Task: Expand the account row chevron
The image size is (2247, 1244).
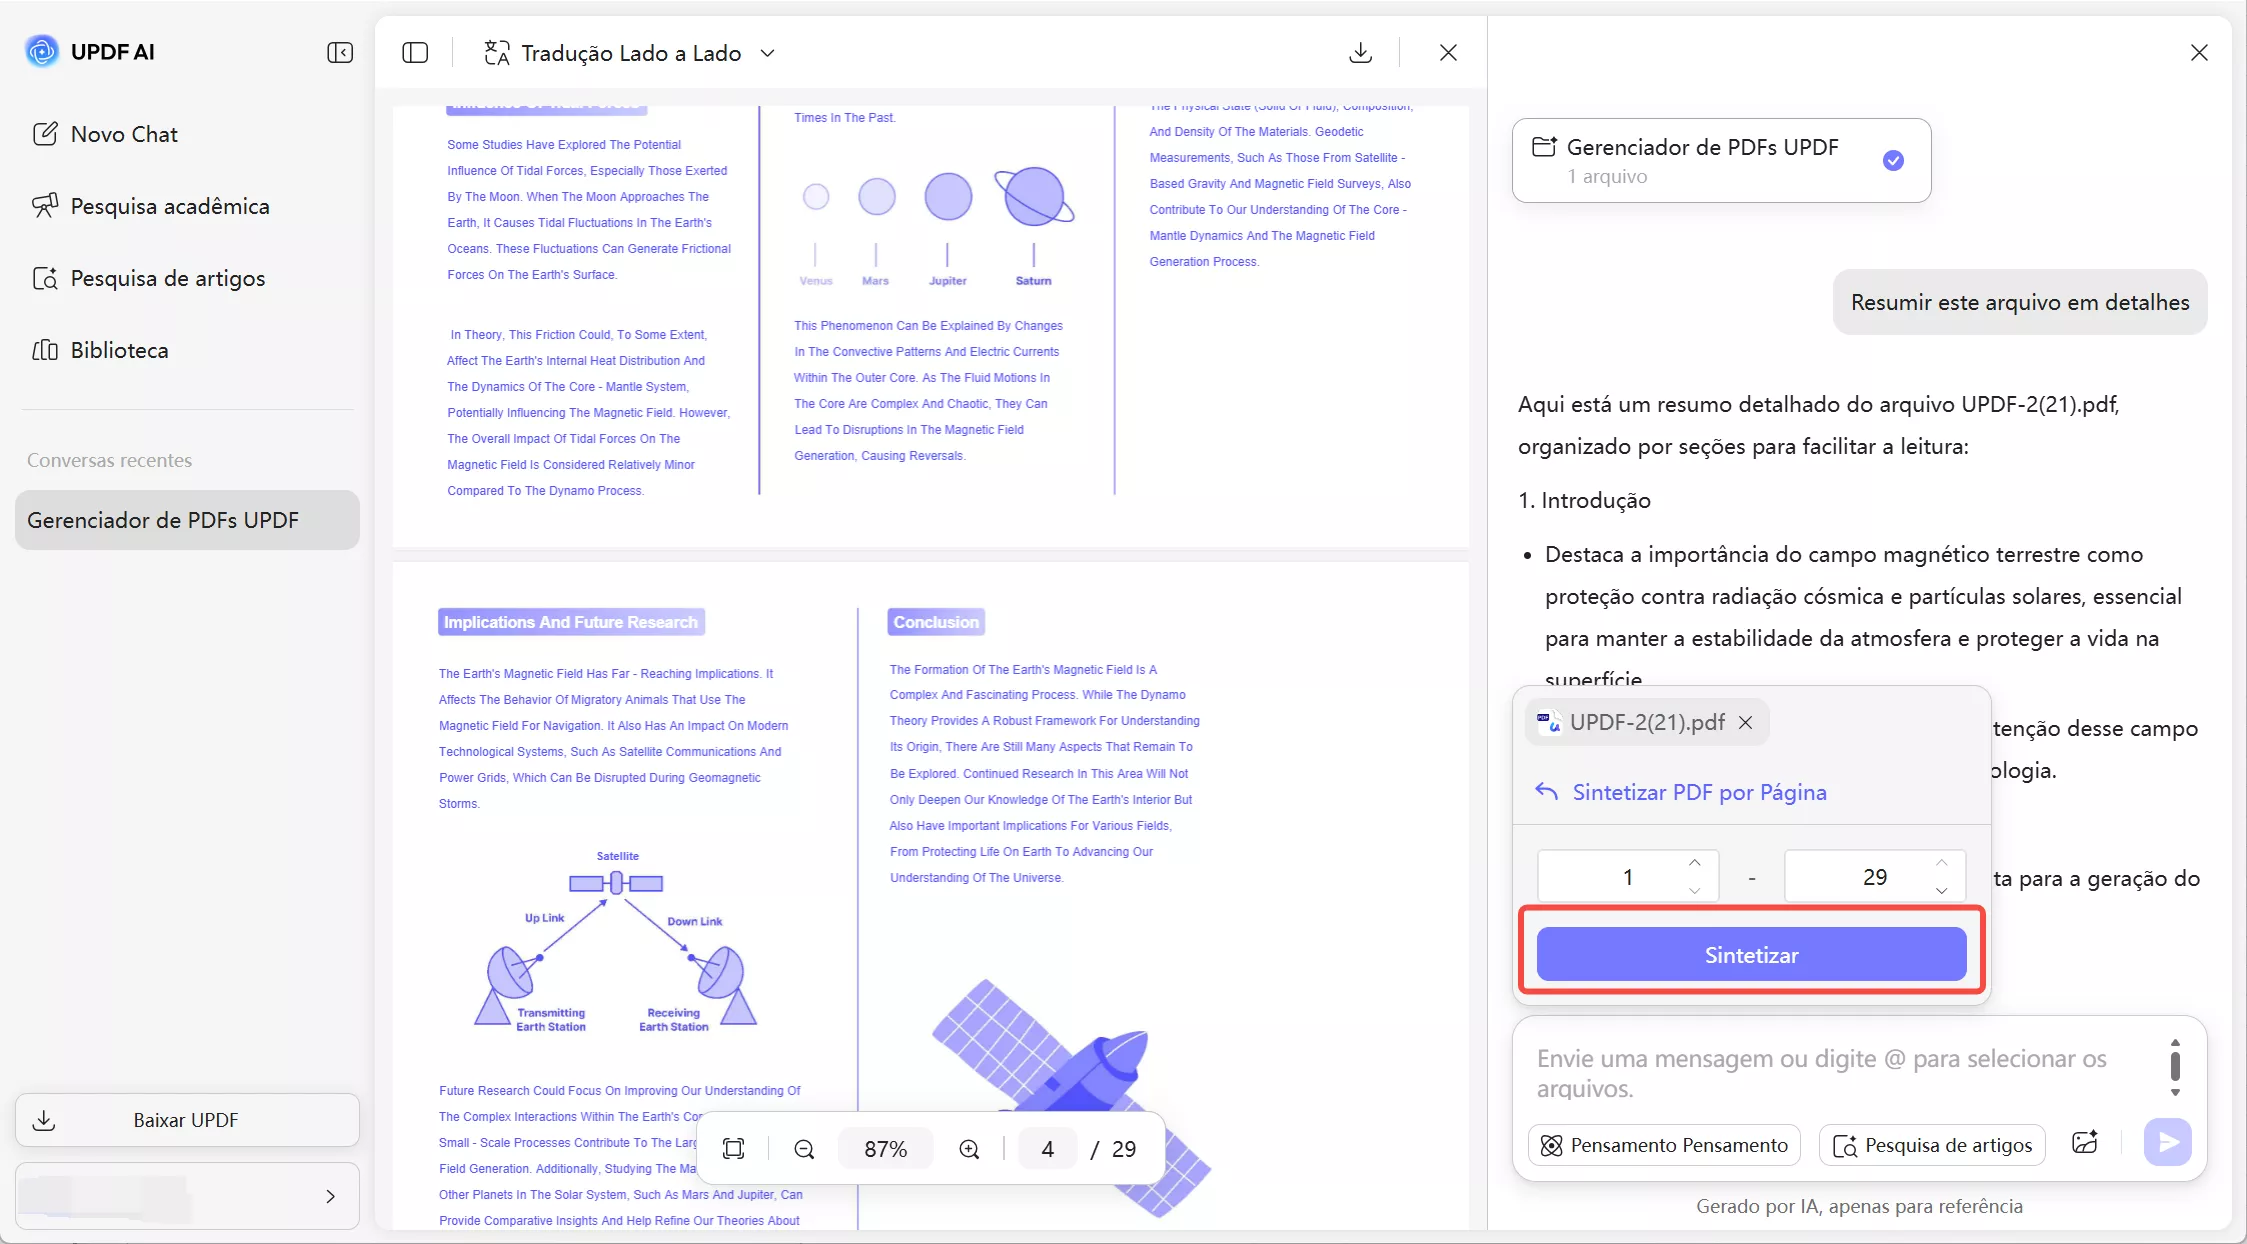Action: [330, 1196]
